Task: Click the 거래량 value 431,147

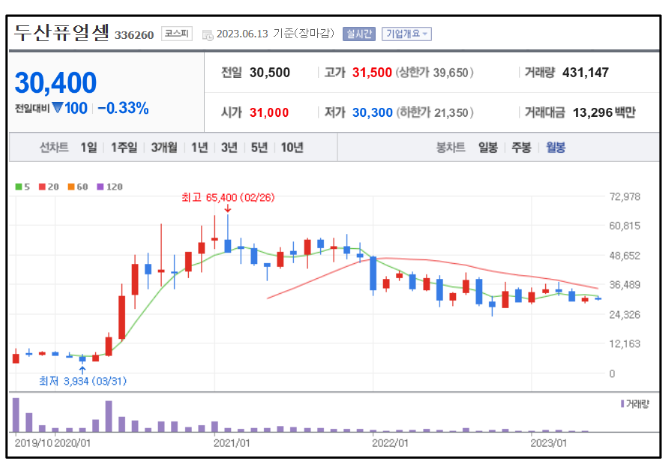Action: (585, 72)
